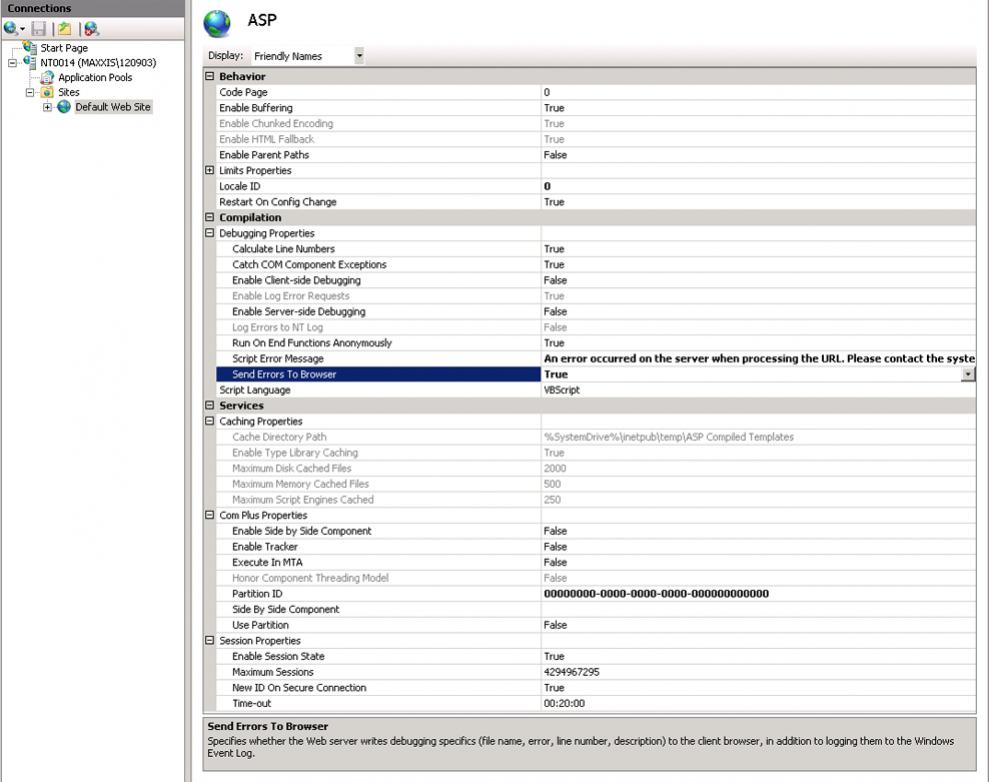Expand Limits Properties
This screenshot has height=782, width=989.
(210, 170)
